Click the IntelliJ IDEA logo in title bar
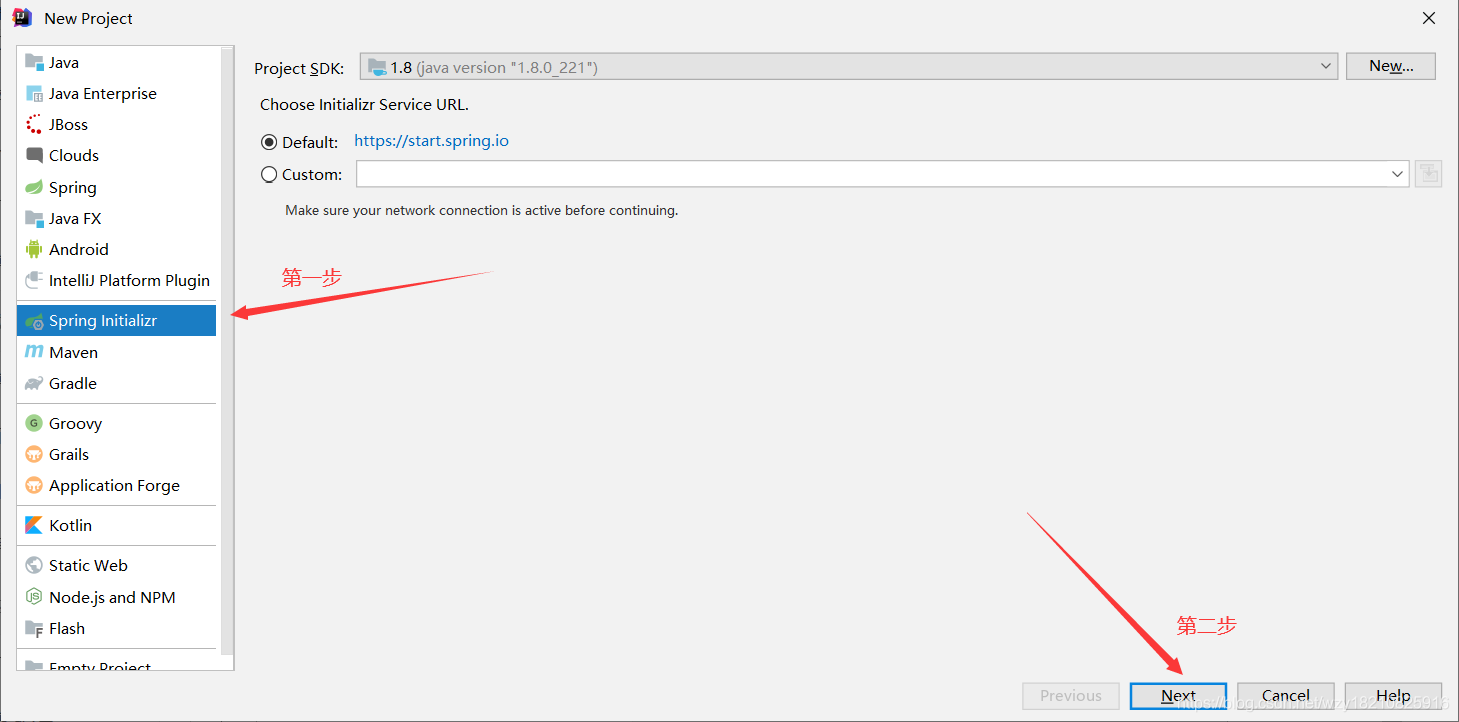Viewport: 1459px width, 722px height. coord(22,18)
